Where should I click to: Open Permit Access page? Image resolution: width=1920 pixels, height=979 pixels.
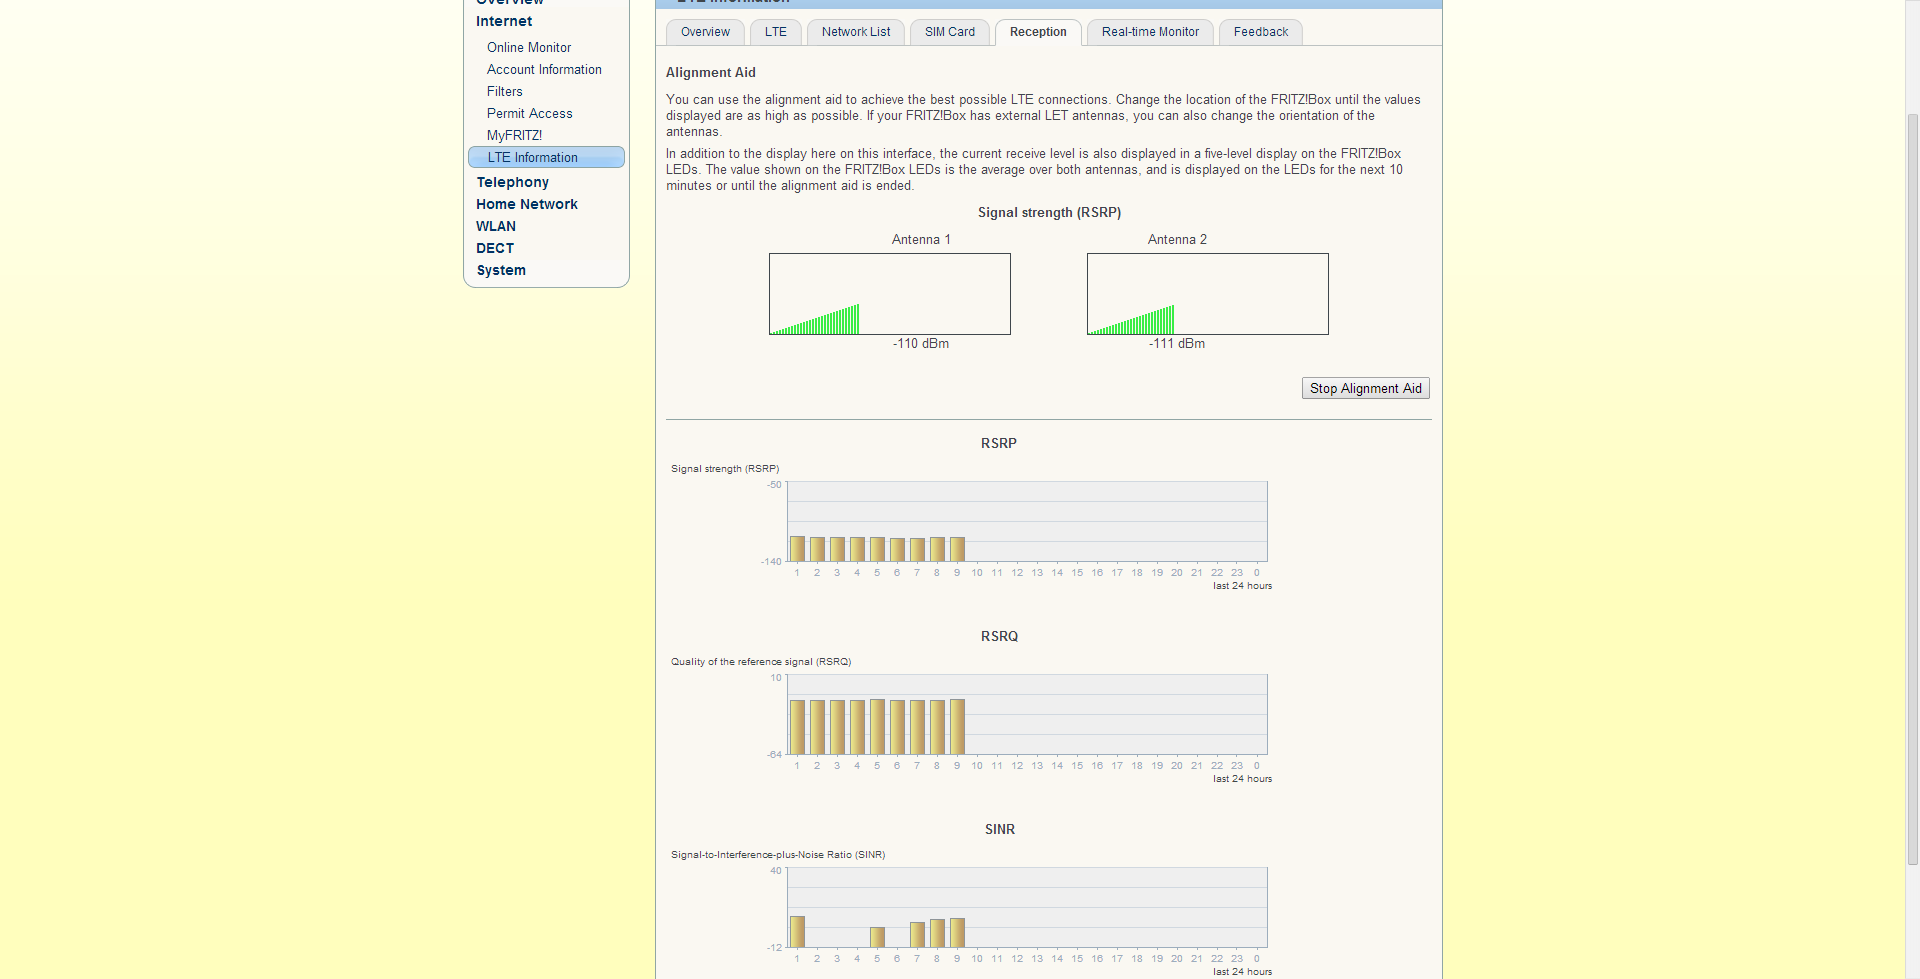click(529, 113)
